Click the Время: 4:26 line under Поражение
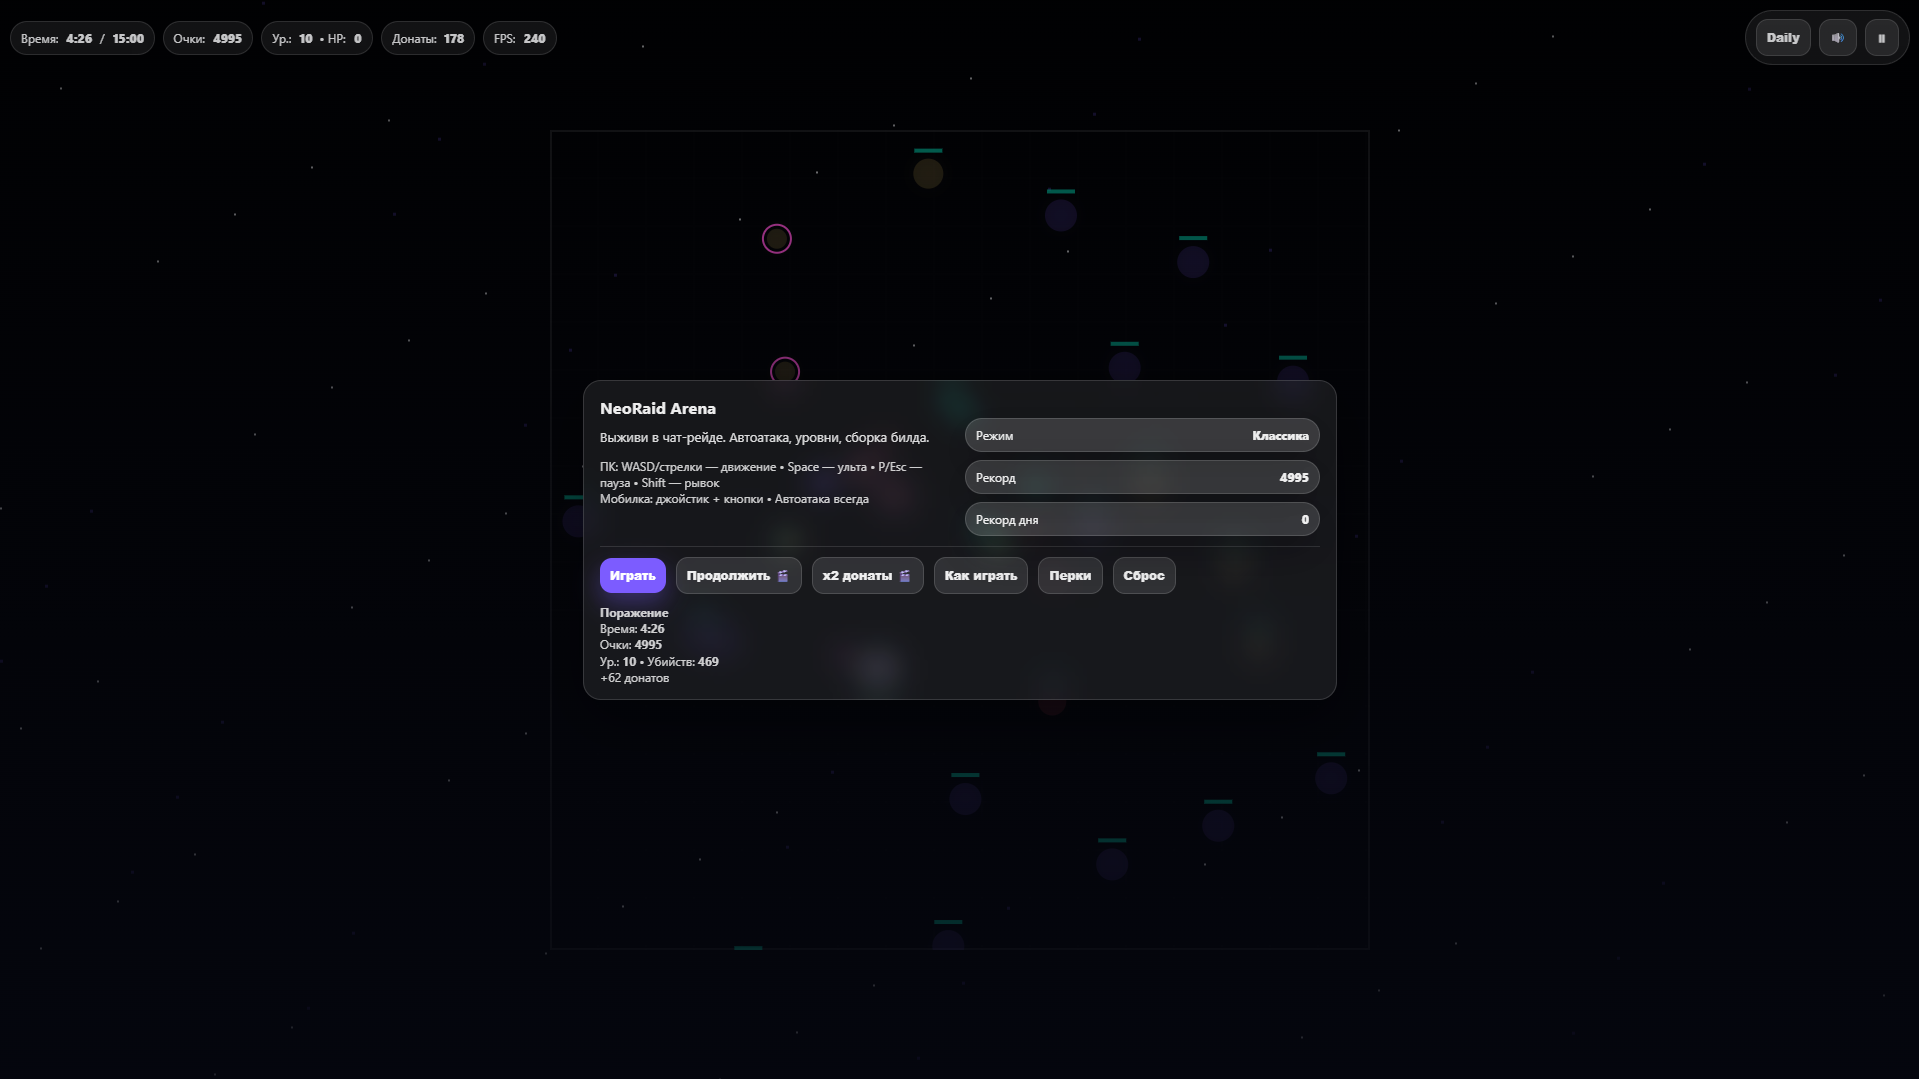This screenshot has height=1079, width=1919. coord(632,629)
